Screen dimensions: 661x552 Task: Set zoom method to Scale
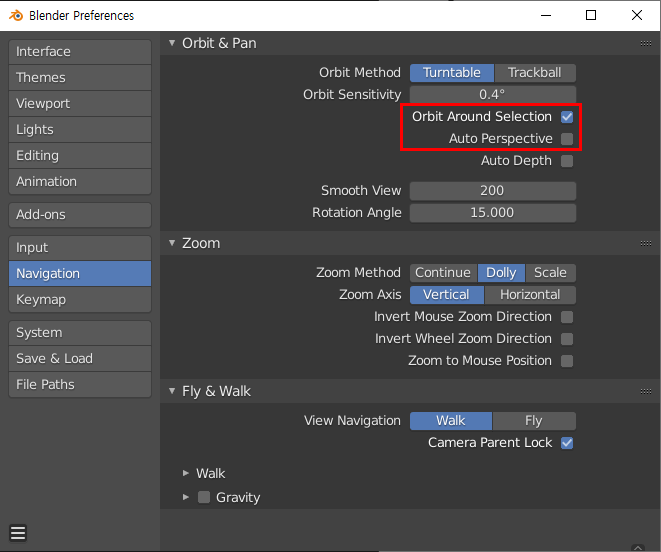tap(551, 273)
